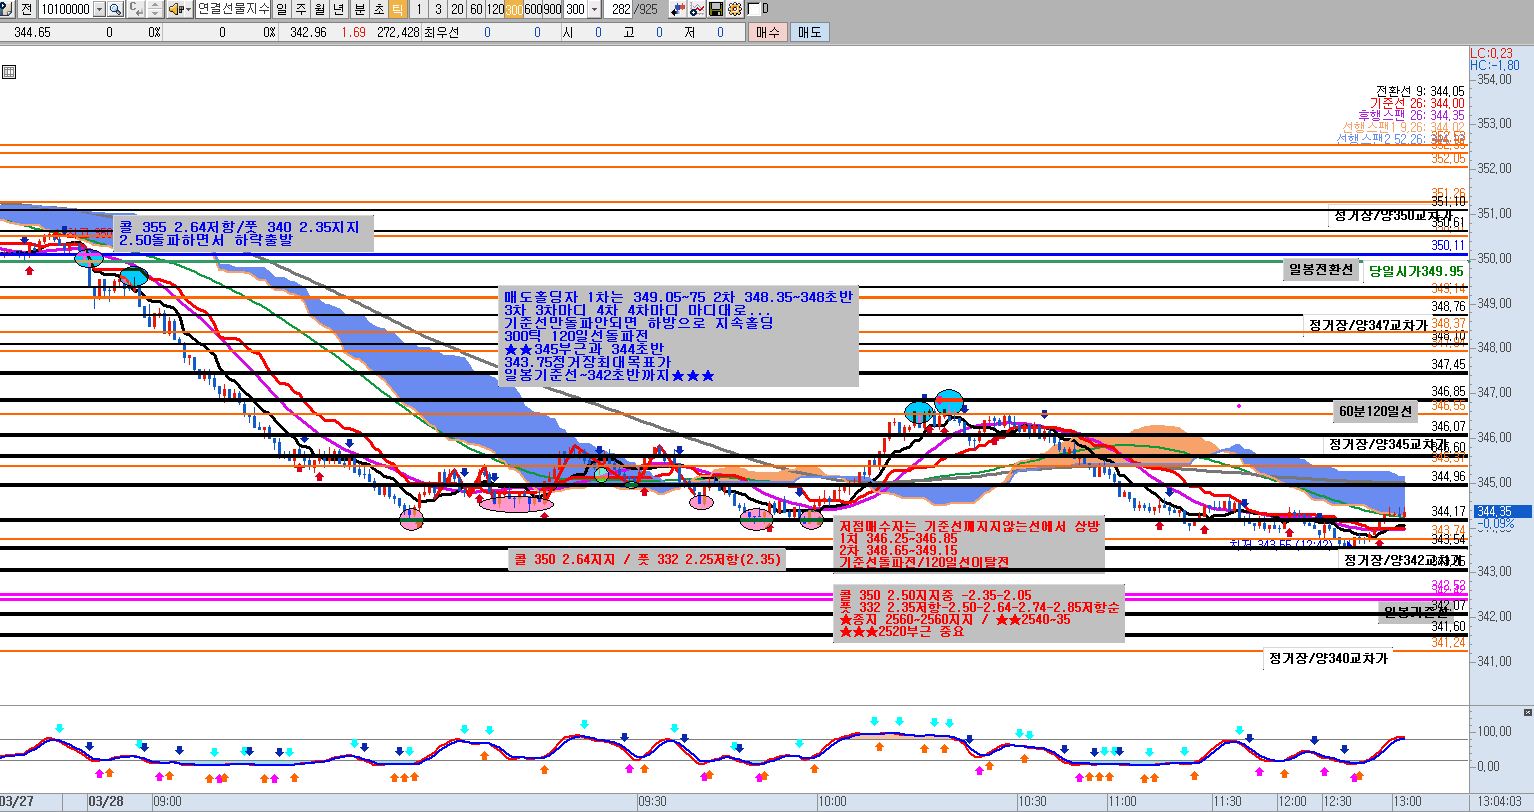Select the 월 (monthly) period tab

(319, 9)
